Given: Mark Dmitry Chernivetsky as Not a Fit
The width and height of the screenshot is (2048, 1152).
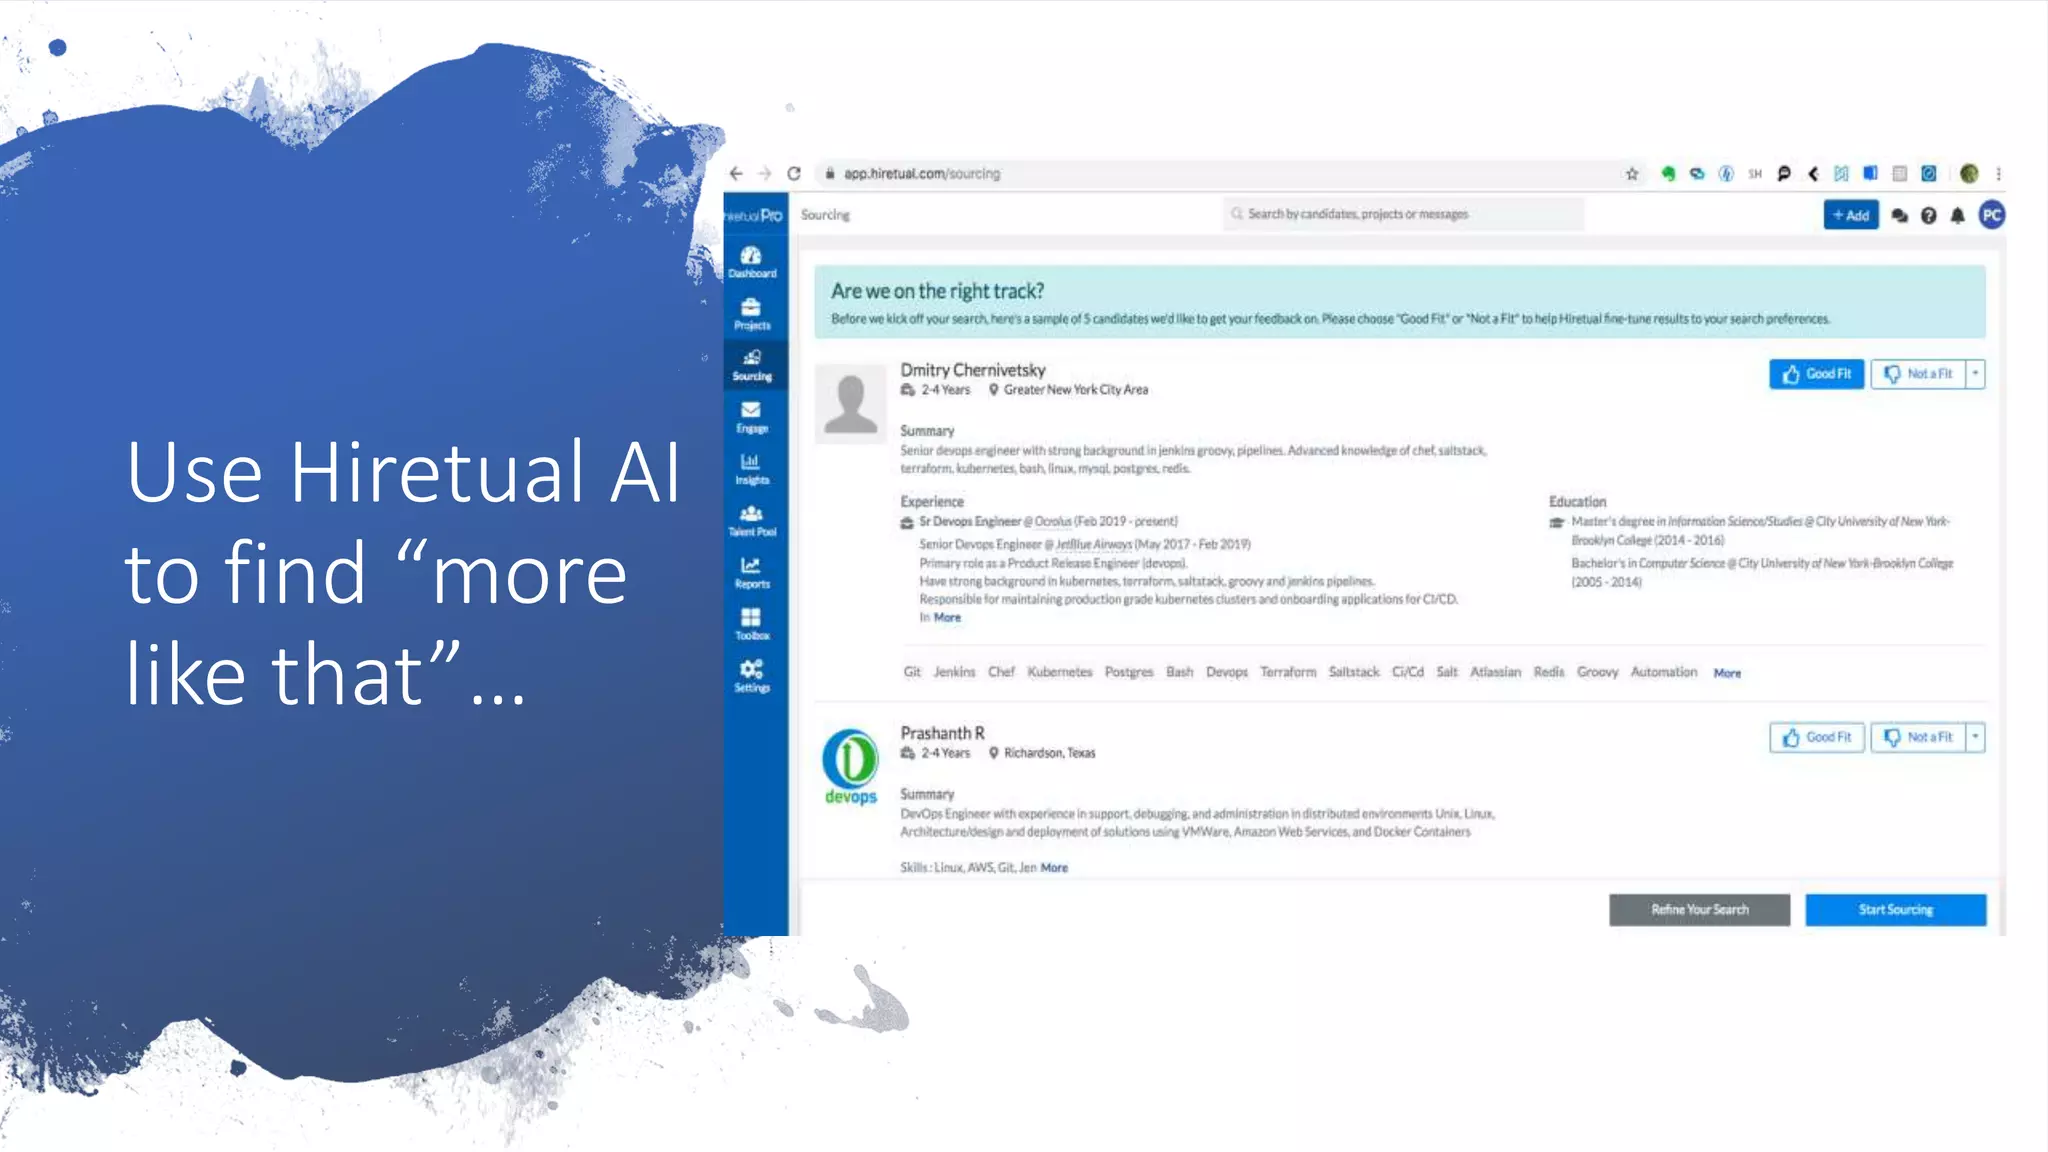Looking at the screenshot, I should 1918,374.
